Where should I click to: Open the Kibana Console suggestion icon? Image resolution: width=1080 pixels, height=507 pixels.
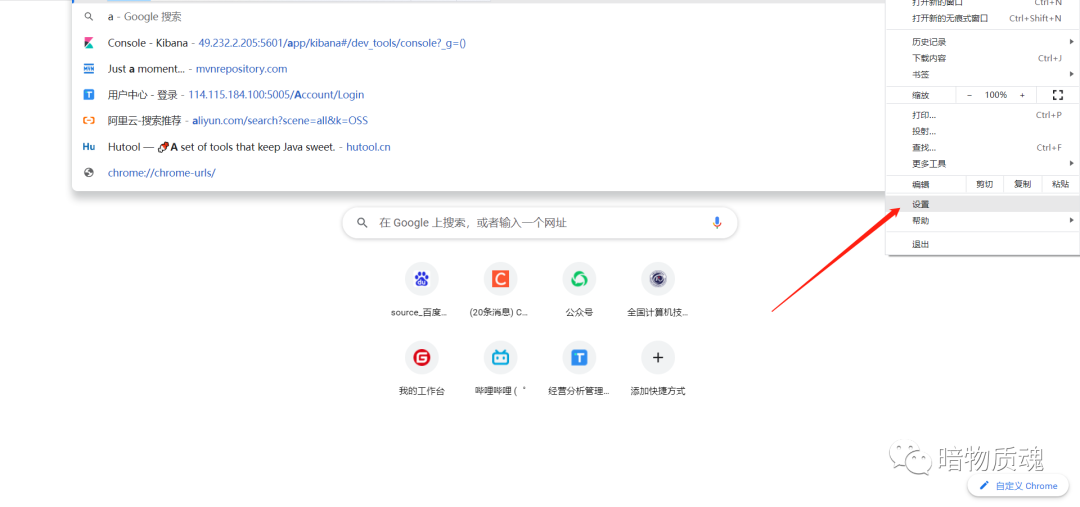coord(89,43)
